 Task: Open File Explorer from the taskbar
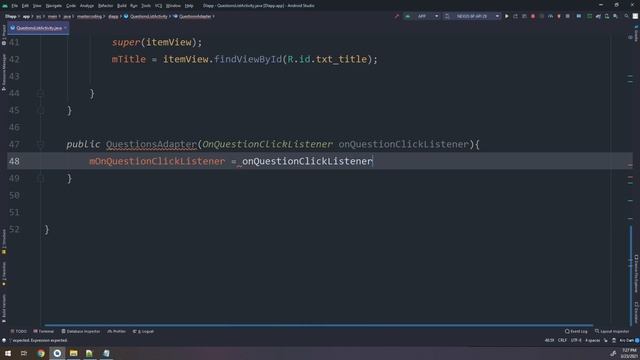[x=73, y=353]
